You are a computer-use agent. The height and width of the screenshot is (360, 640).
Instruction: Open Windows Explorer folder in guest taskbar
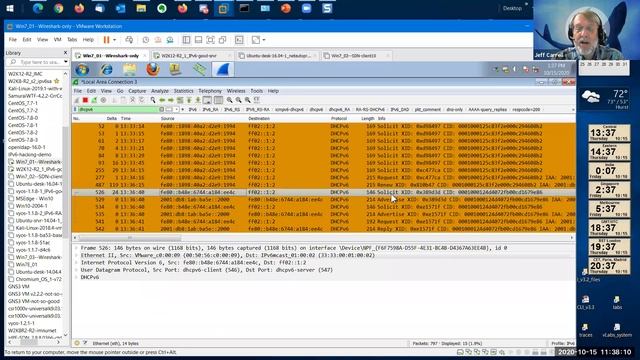tap(130, 69)
